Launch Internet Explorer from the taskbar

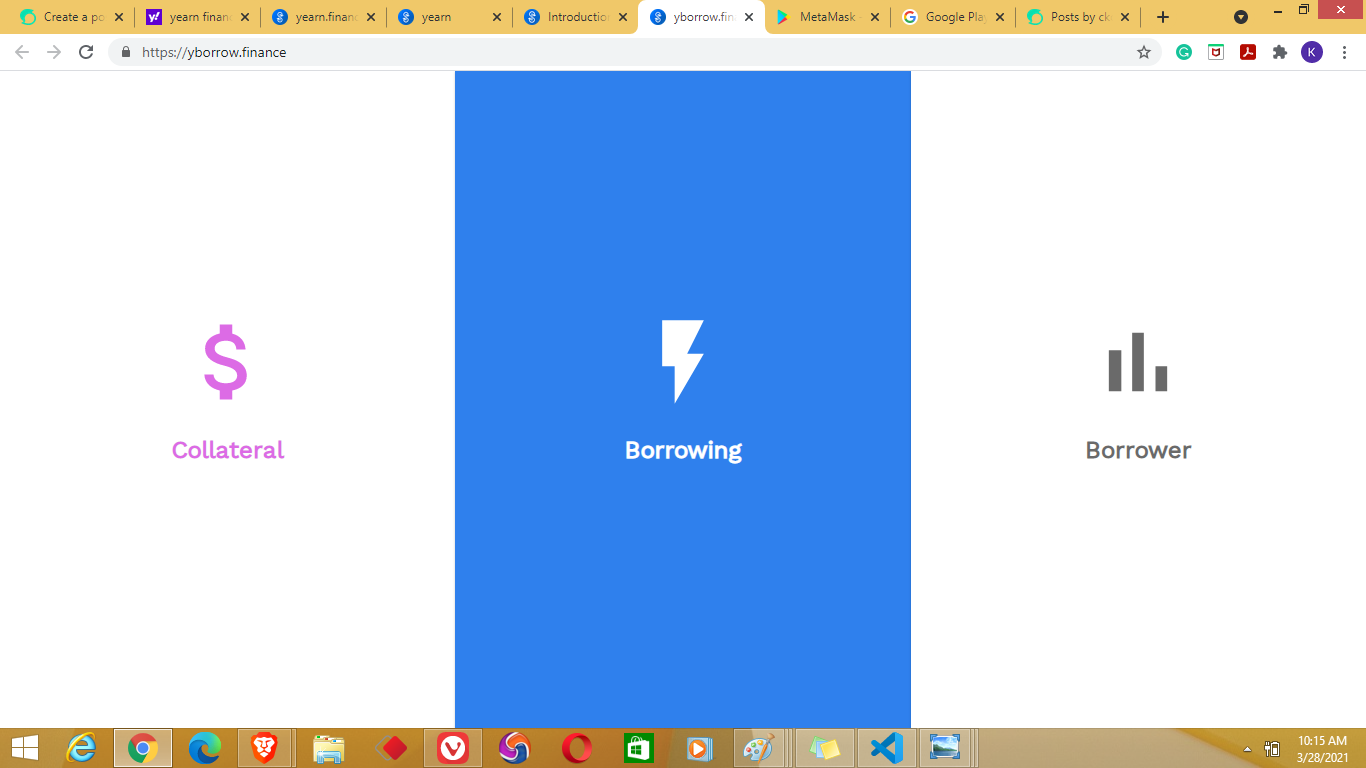tap(81, 748)
